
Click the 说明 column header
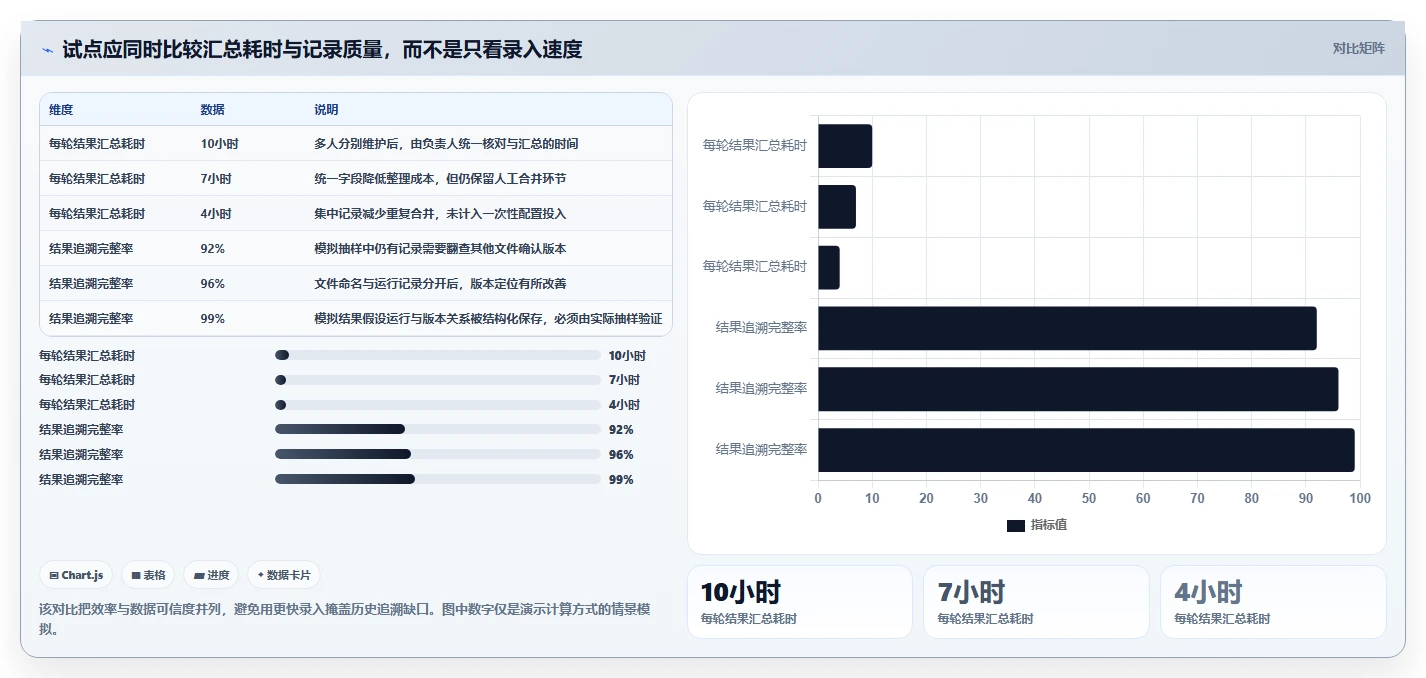tap(326, 109)
